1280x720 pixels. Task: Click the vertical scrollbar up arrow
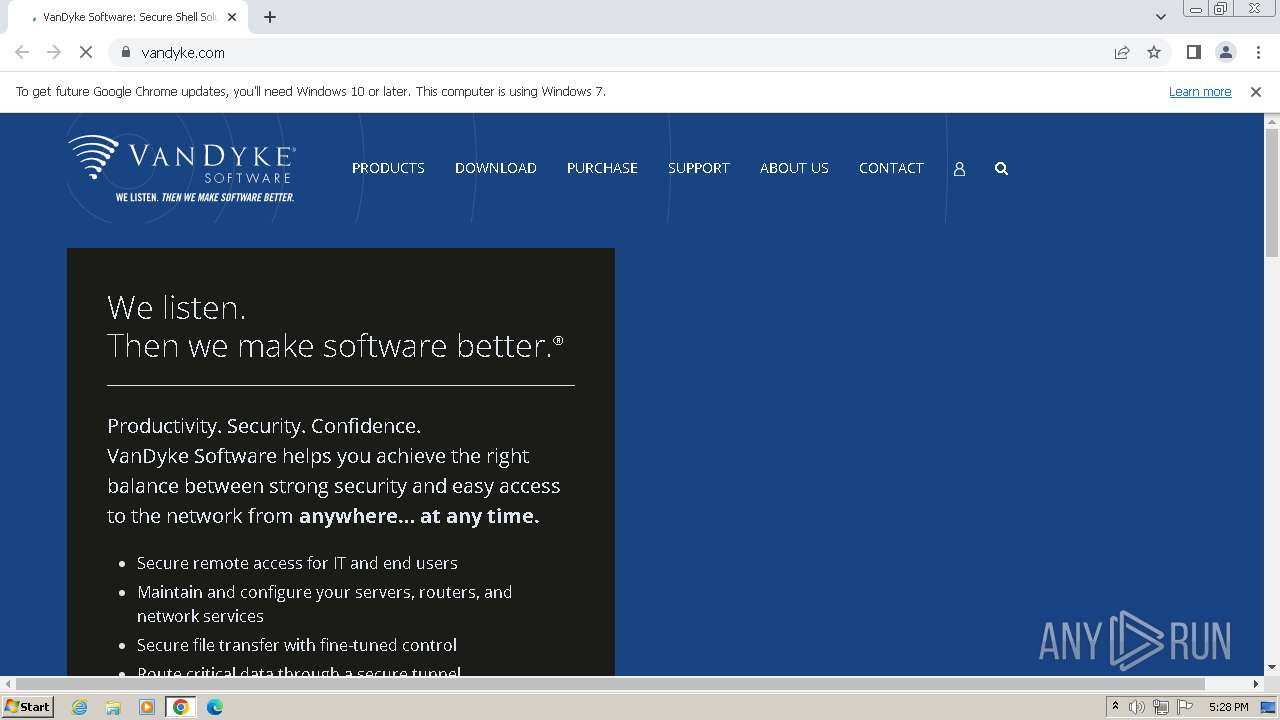pos(1272,121)
